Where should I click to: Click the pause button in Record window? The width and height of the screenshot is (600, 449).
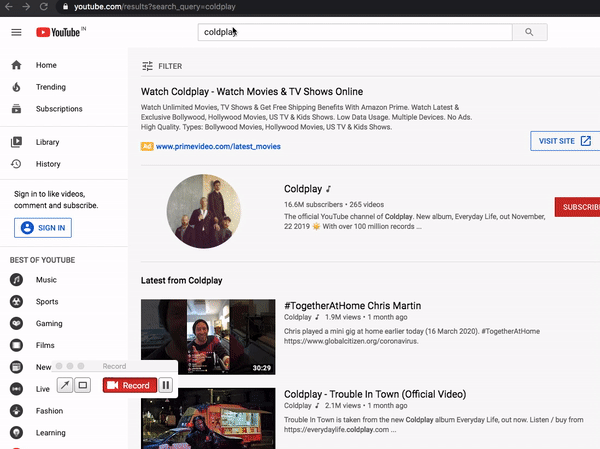(166, 385)
